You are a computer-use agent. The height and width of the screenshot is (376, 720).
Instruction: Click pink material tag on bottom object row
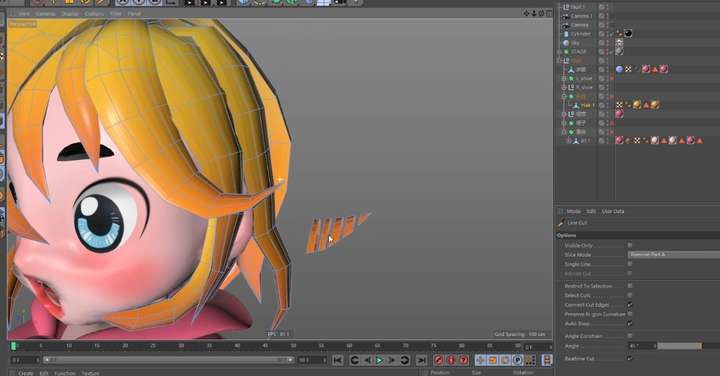pos(619,140)
